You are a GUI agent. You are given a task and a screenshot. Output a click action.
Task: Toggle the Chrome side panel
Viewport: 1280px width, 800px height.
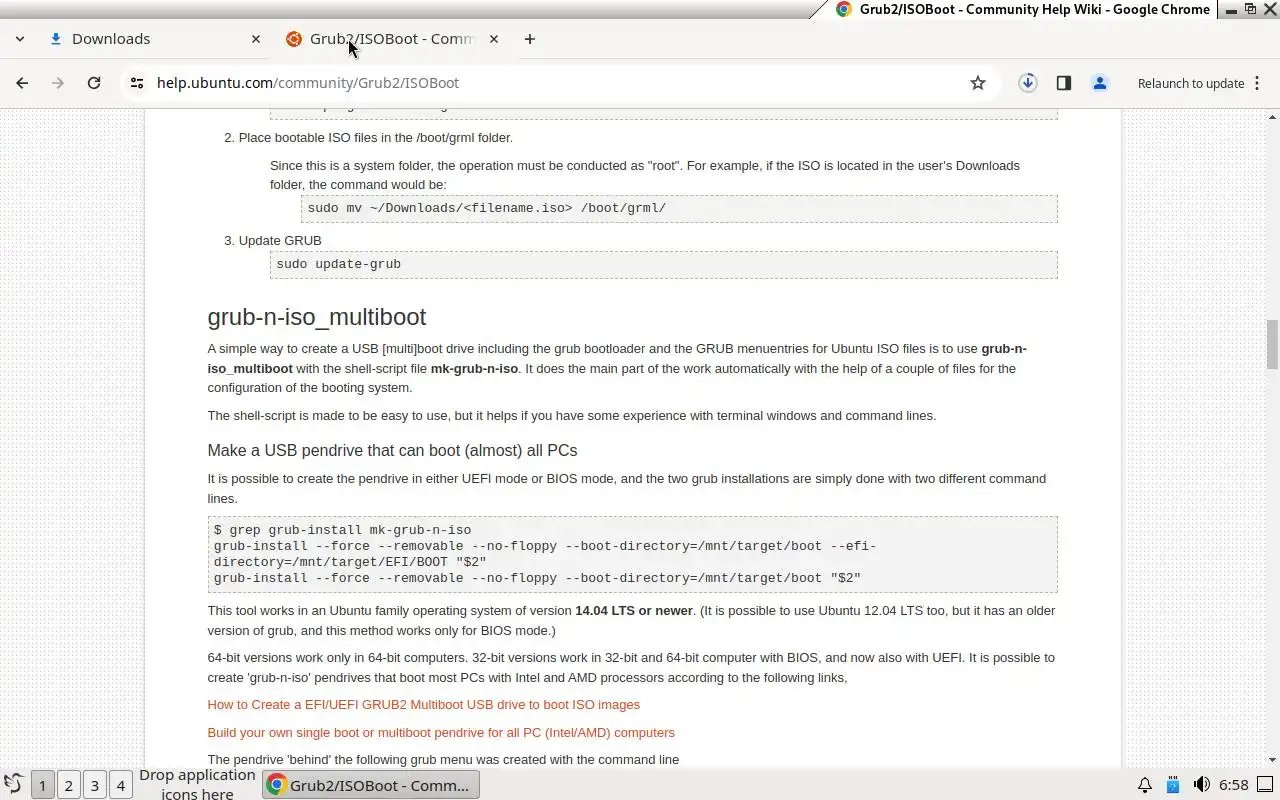coord(1064,83)
